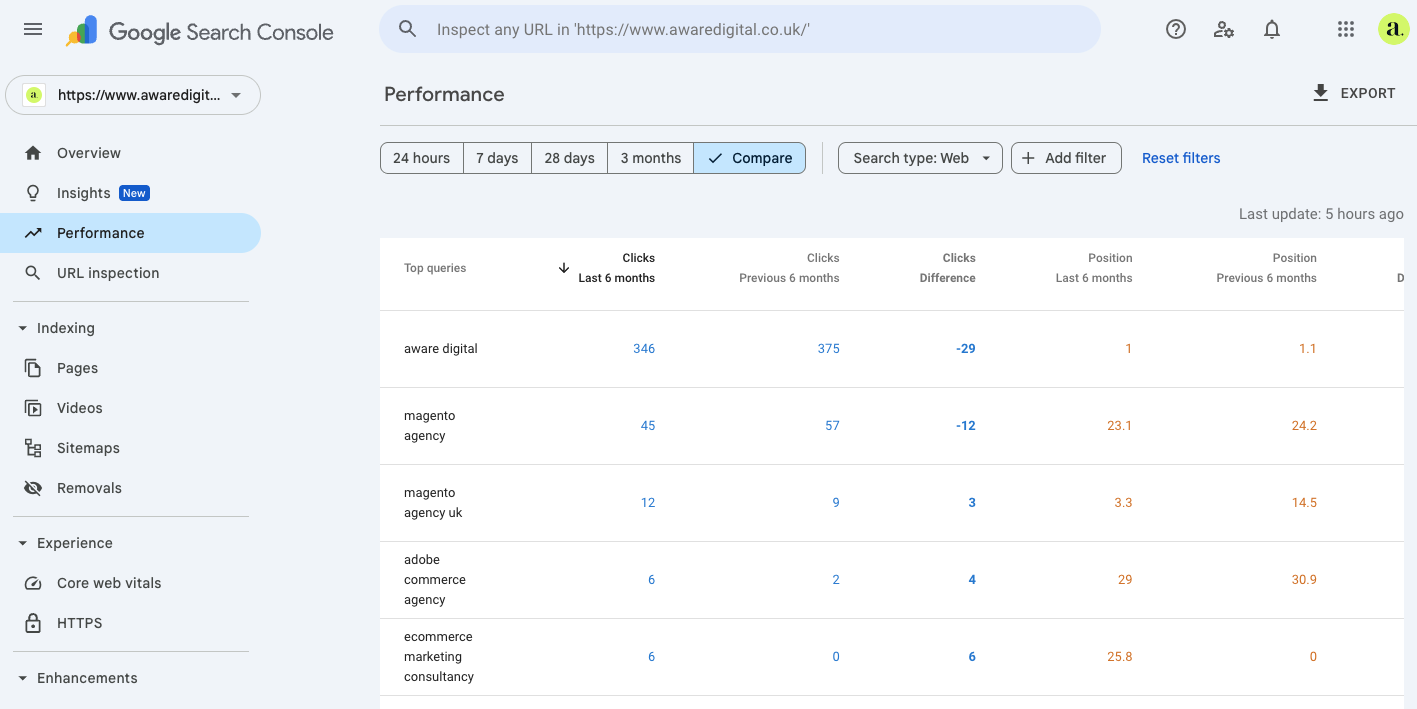Open the notifications bell
Image resolution: width=1417 pixels, height=709 pixels.
click(1272, 29)
